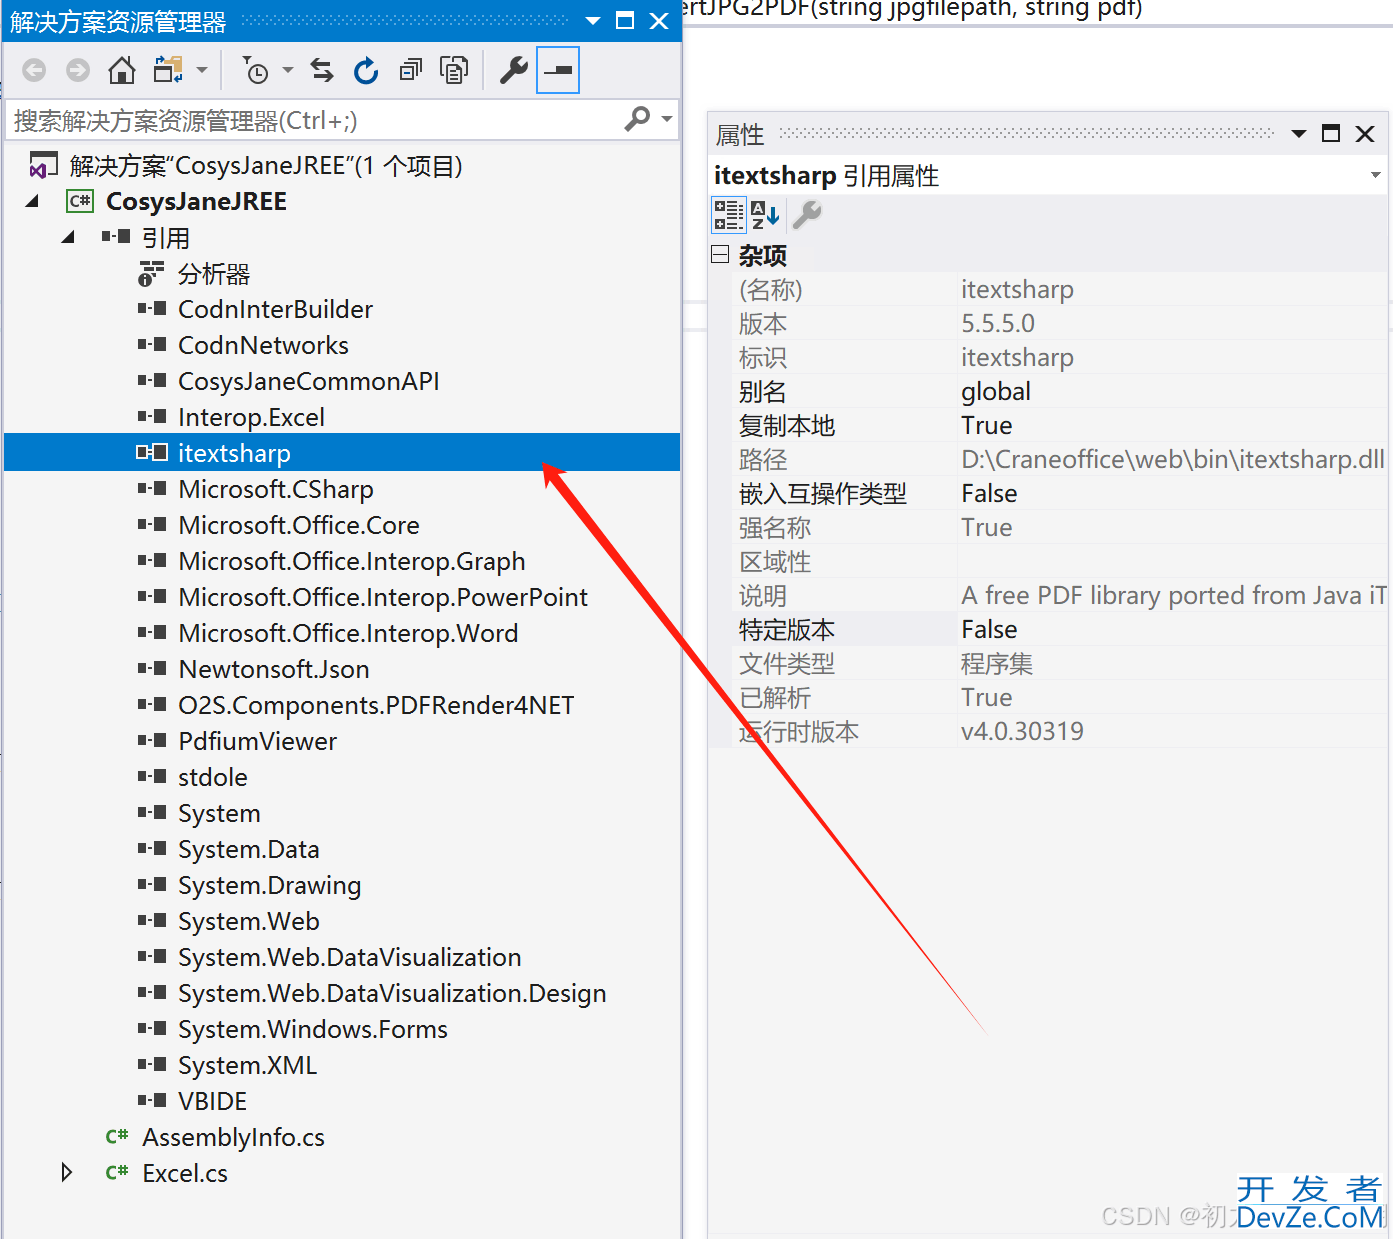Open Properties panel window position dropdown

point(1299,134)
